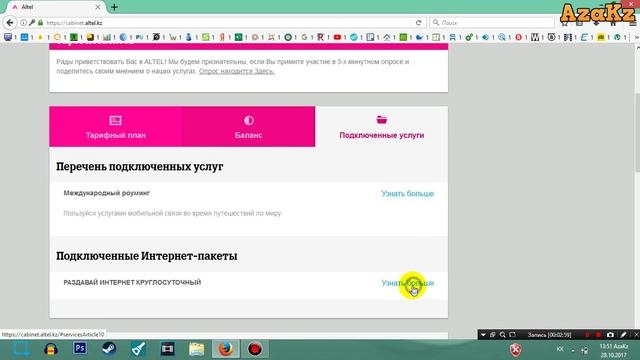The image size is (640, 360).
Task: Click the recorder panel camera screenshot icon
Action: tap(610, 335)
